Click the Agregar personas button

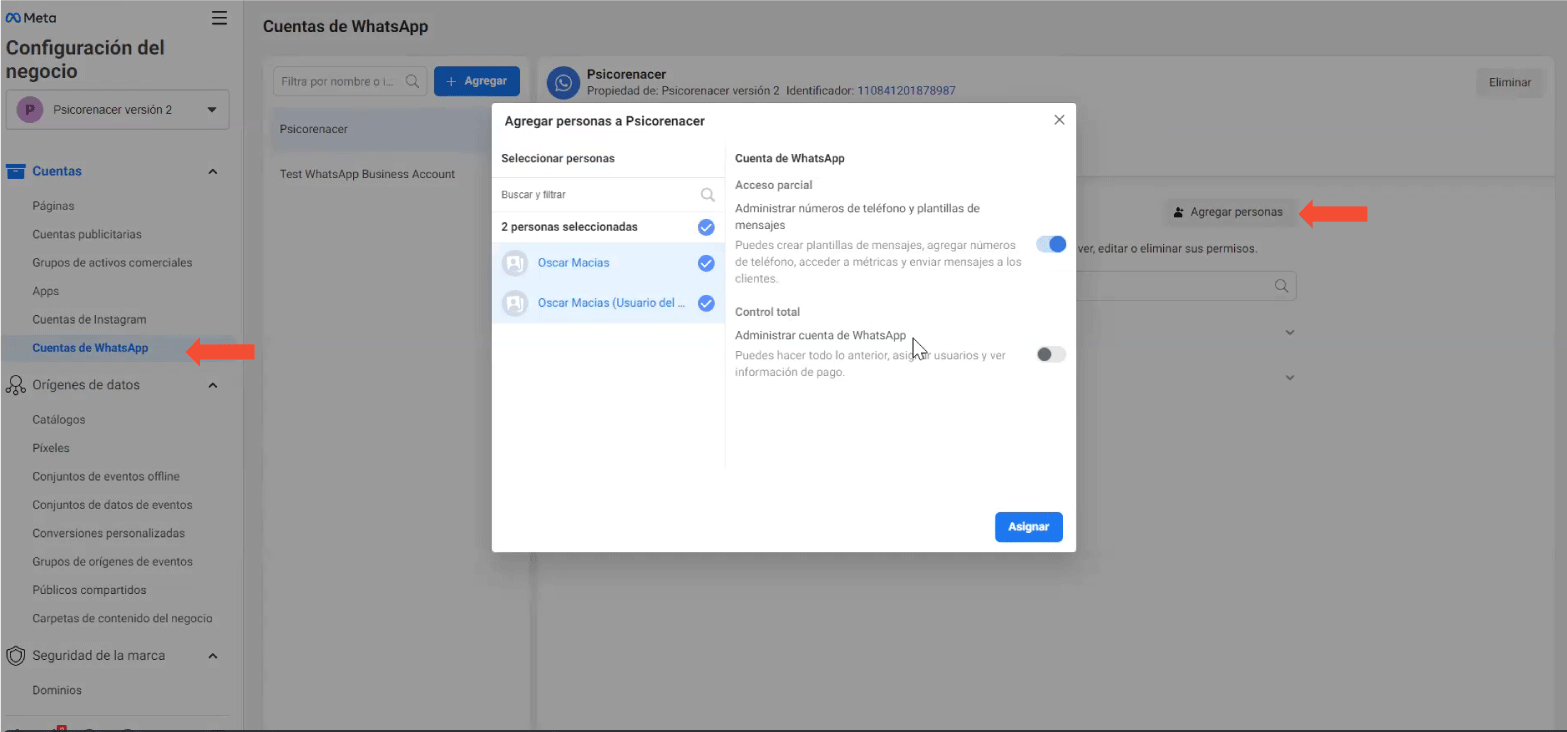[1229, 212]
